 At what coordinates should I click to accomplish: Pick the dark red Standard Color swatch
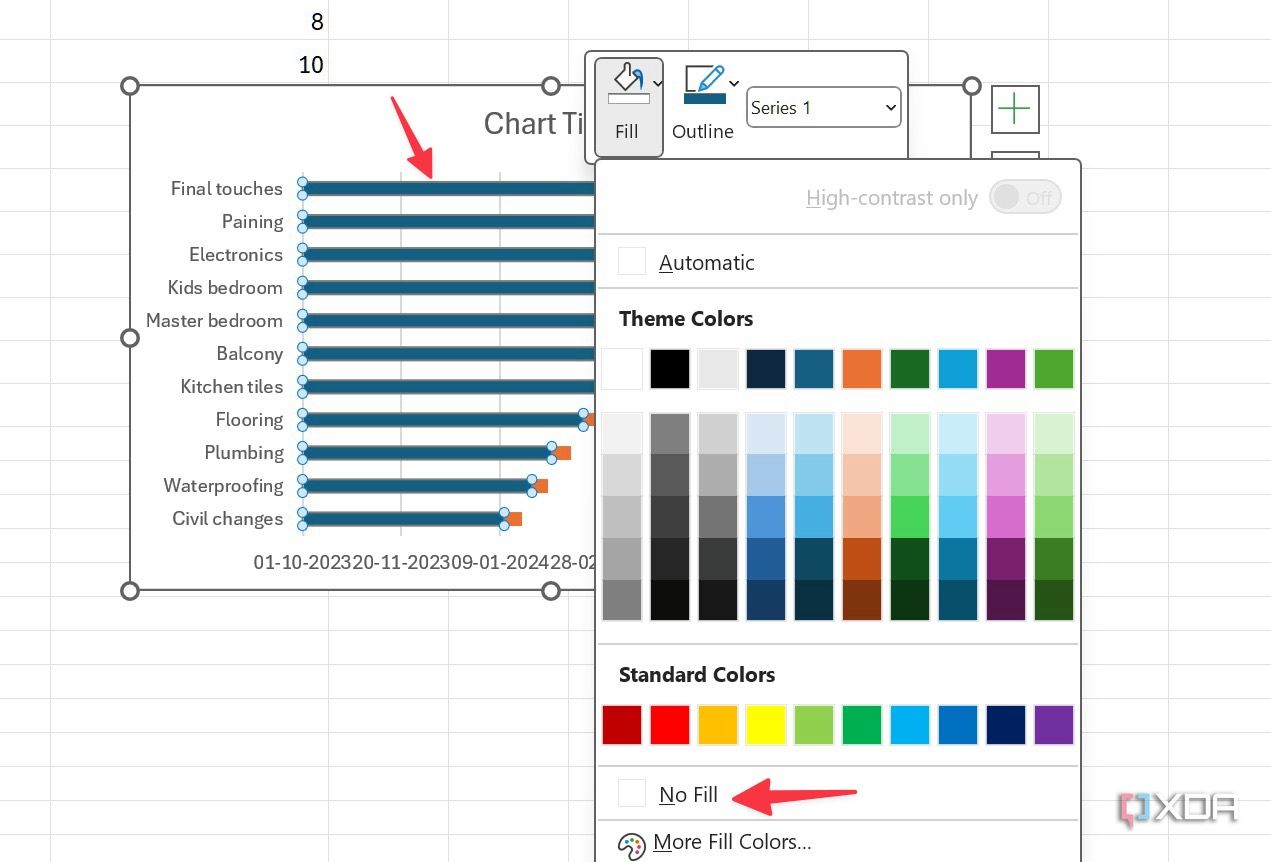pos(621,724)
